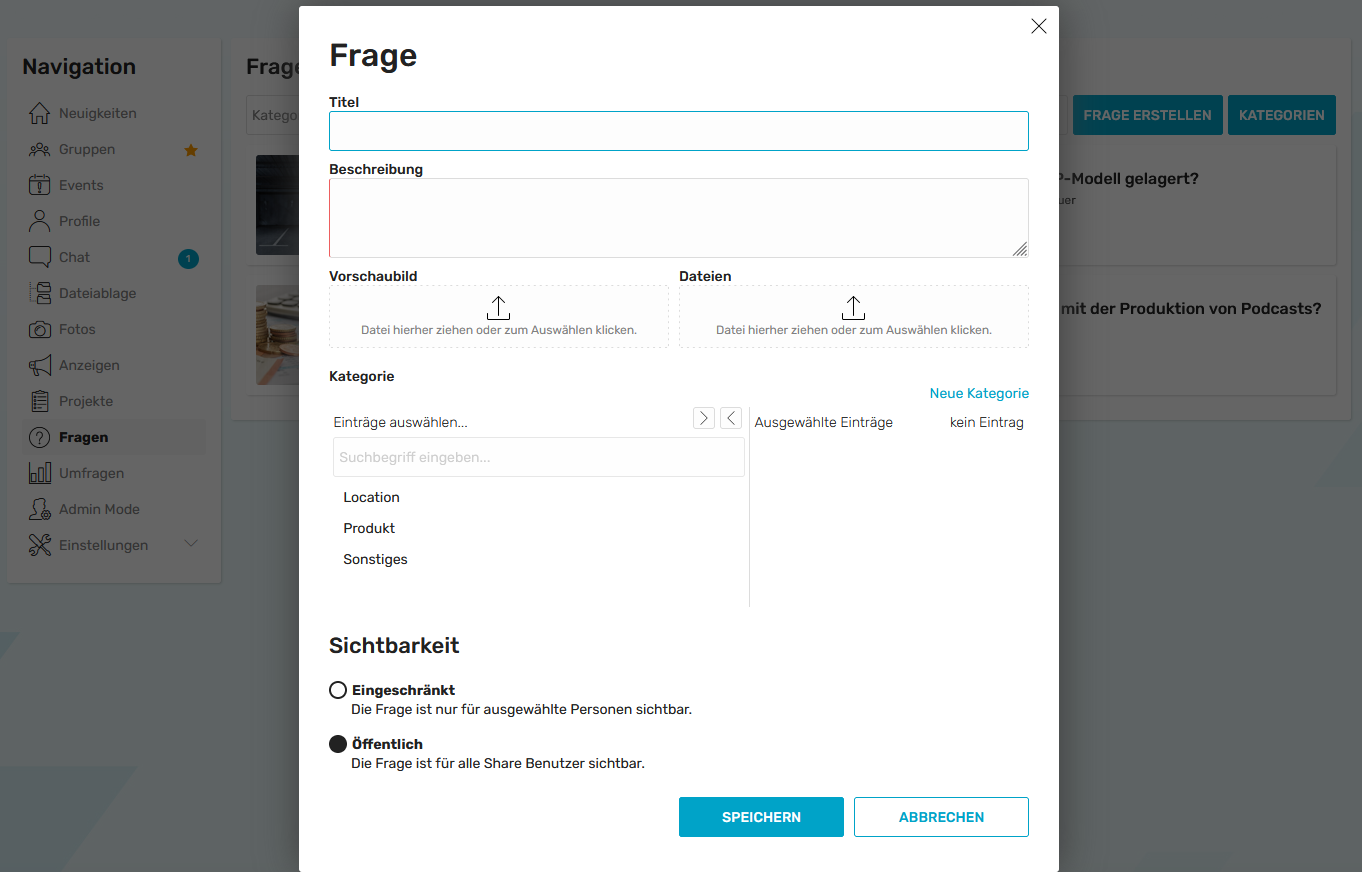Screen dimensions: 1362x872
Task: Click the Neuigkeiten home icon
Action: tap(39, 113)
